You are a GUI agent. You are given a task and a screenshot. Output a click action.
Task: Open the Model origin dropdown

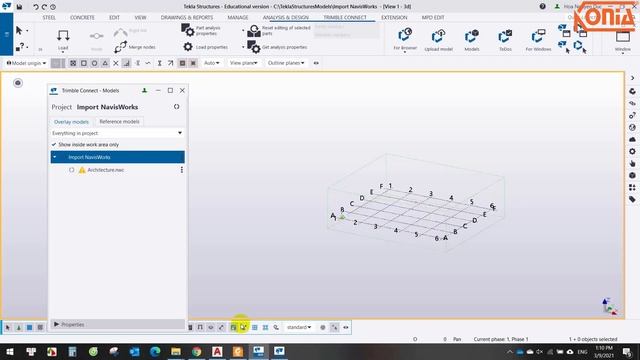click(x=26, y=63)
